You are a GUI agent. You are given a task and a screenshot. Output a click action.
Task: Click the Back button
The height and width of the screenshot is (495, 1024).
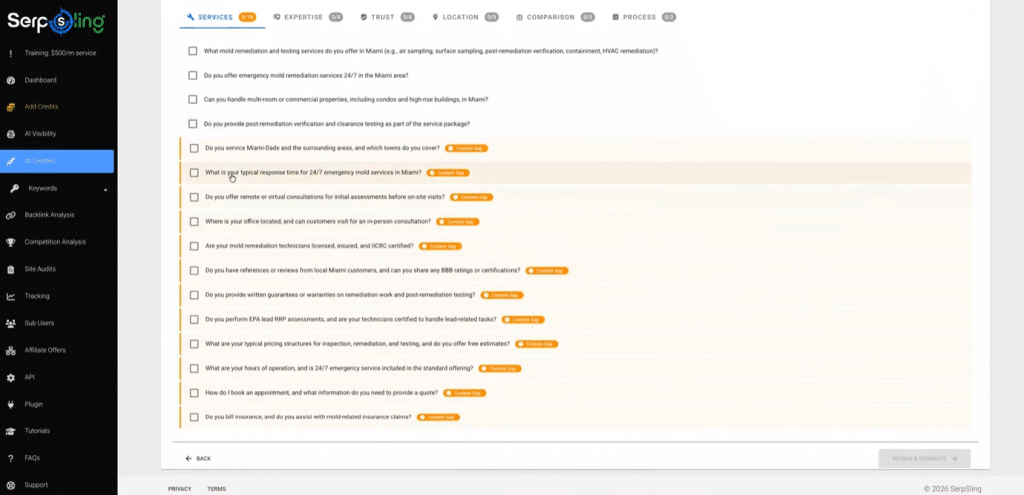(198, 458)
